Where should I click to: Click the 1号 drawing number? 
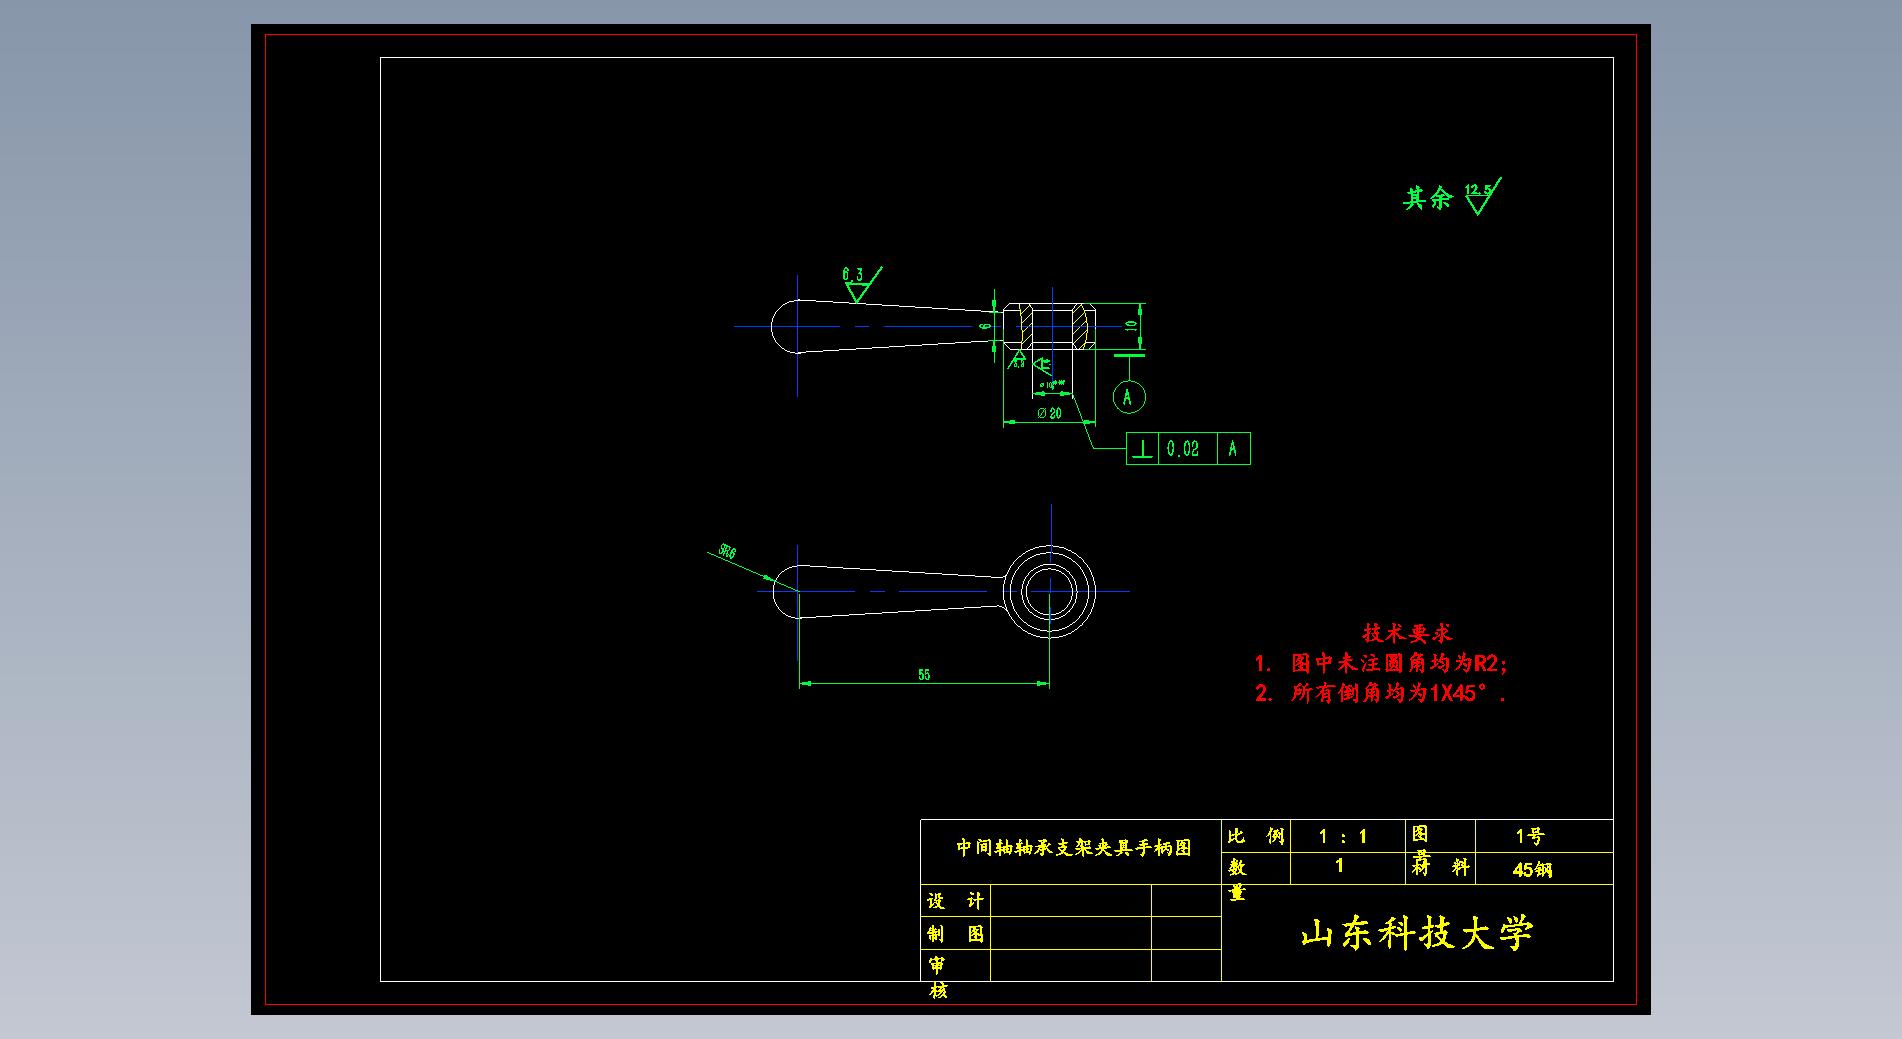coord(1529,836)
